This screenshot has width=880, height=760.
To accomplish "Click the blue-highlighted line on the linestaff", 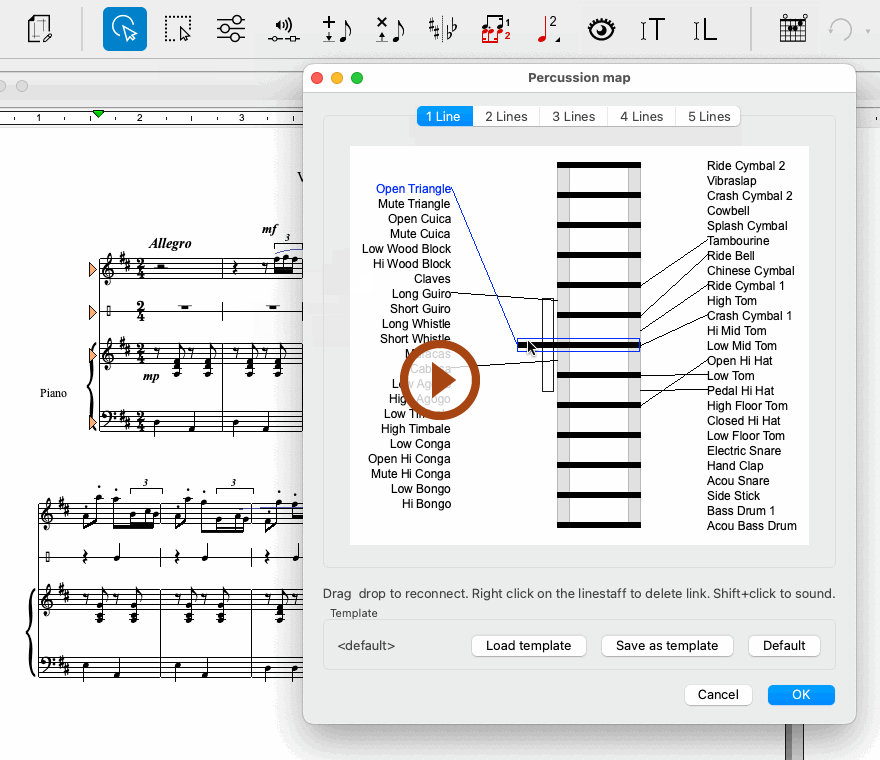I will coord(579,345).
